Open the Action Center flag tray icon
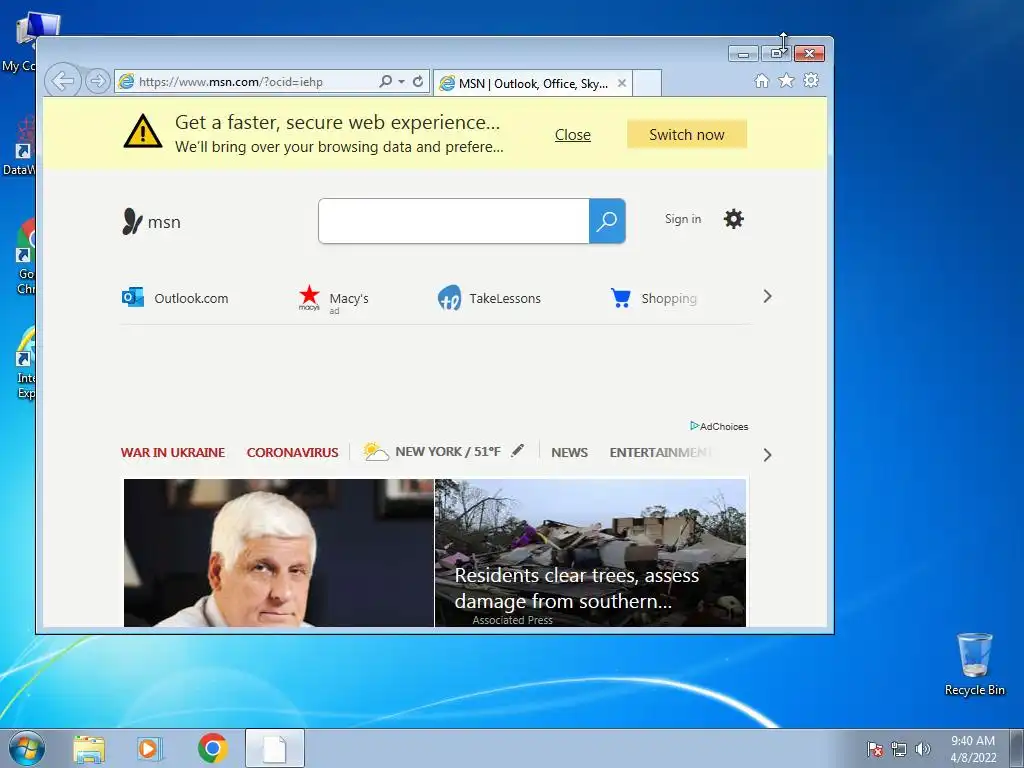The height and width of the screenshot is (768, 1024). (874, 749)
